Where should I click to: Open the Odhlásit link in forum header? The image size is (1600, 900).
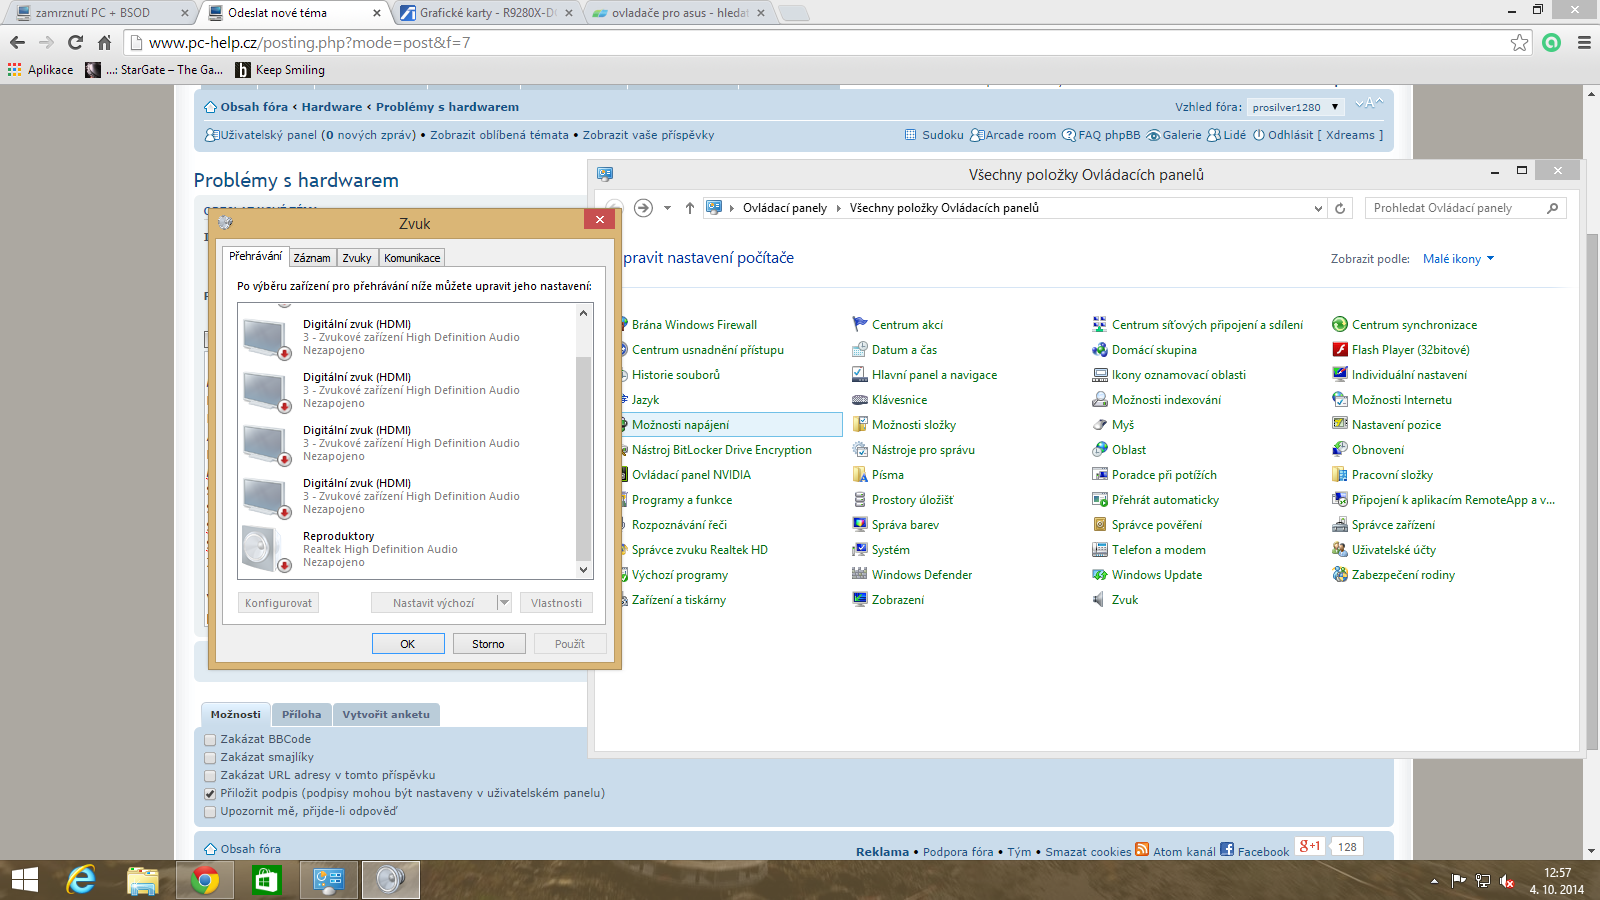[x=1290, y=135]
